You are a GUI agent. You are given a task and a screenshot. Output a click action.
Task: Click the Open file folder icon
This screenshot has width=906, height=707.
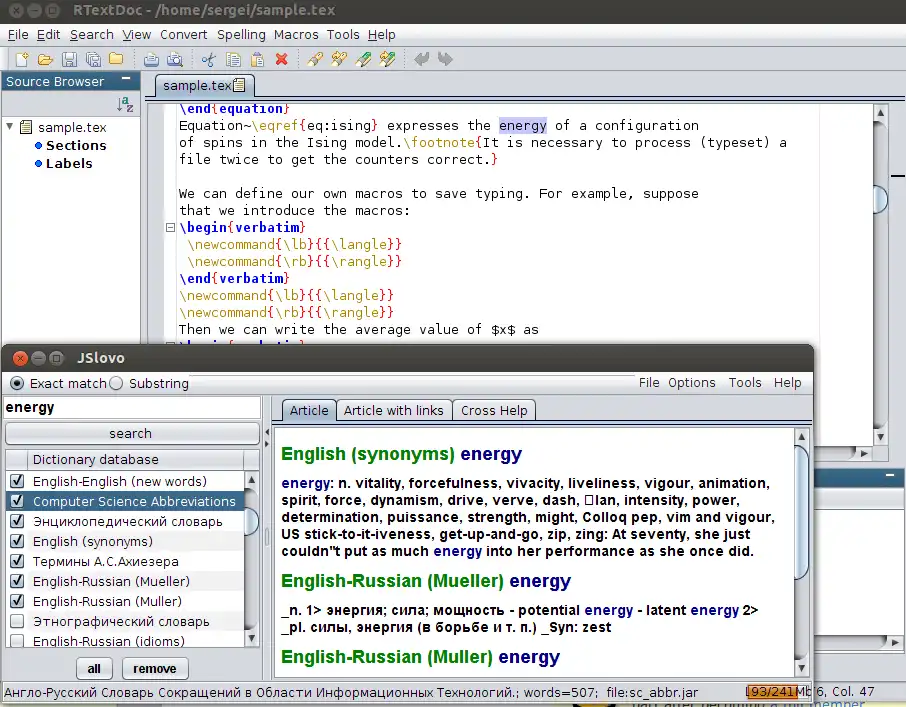click(x=45, y=59)
